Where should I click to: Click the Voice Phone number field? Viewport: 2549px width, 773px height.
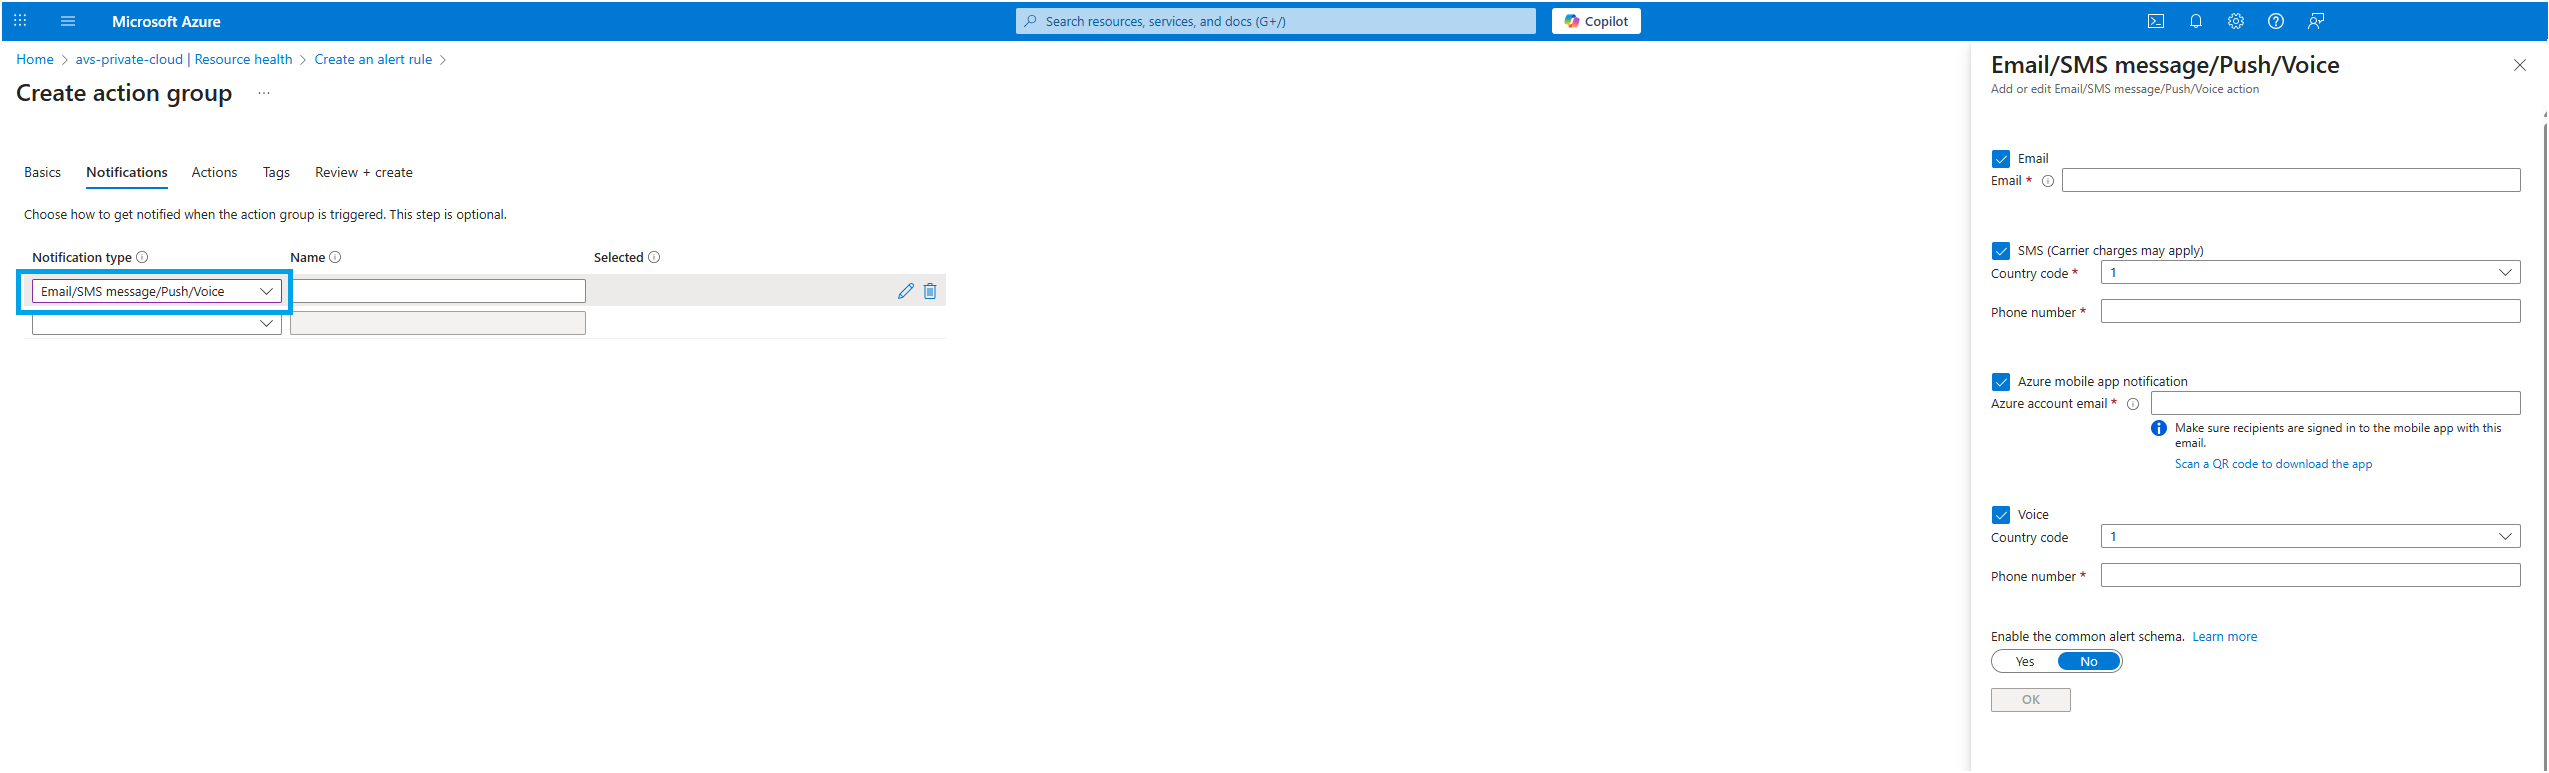[x=2310, y=575]
